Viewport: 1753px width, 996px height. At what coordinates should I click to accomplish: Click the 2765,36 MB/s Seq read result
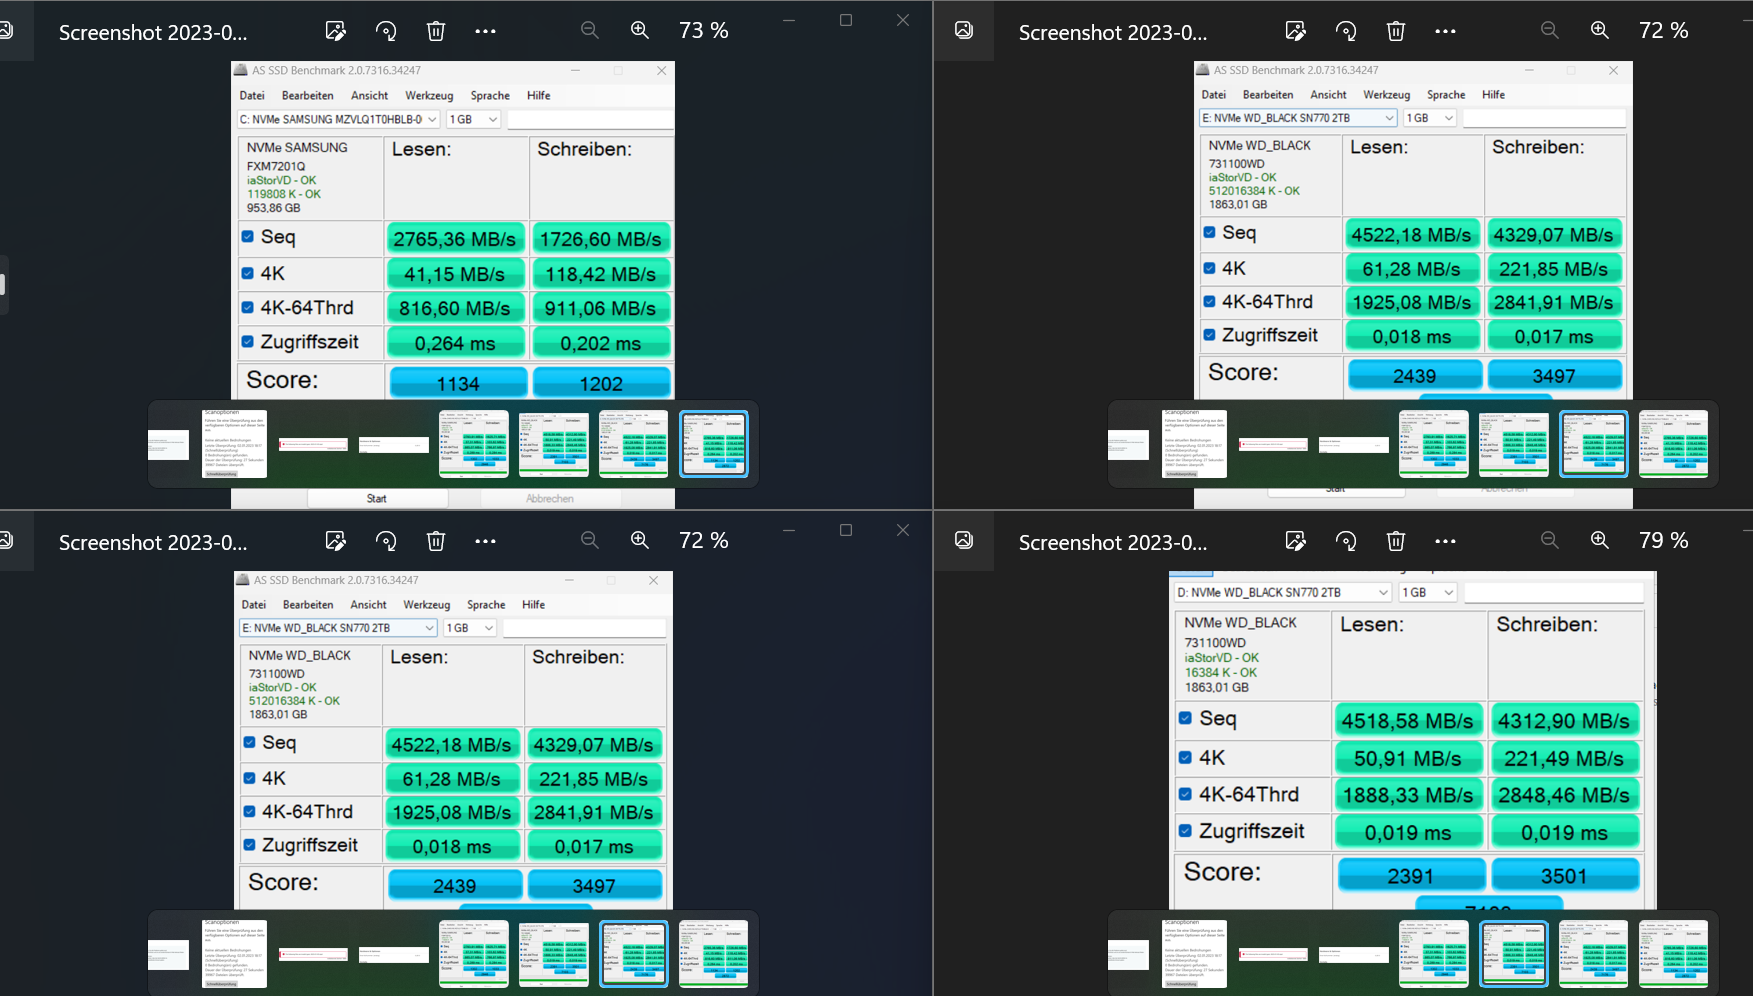[x=455, y=239]
